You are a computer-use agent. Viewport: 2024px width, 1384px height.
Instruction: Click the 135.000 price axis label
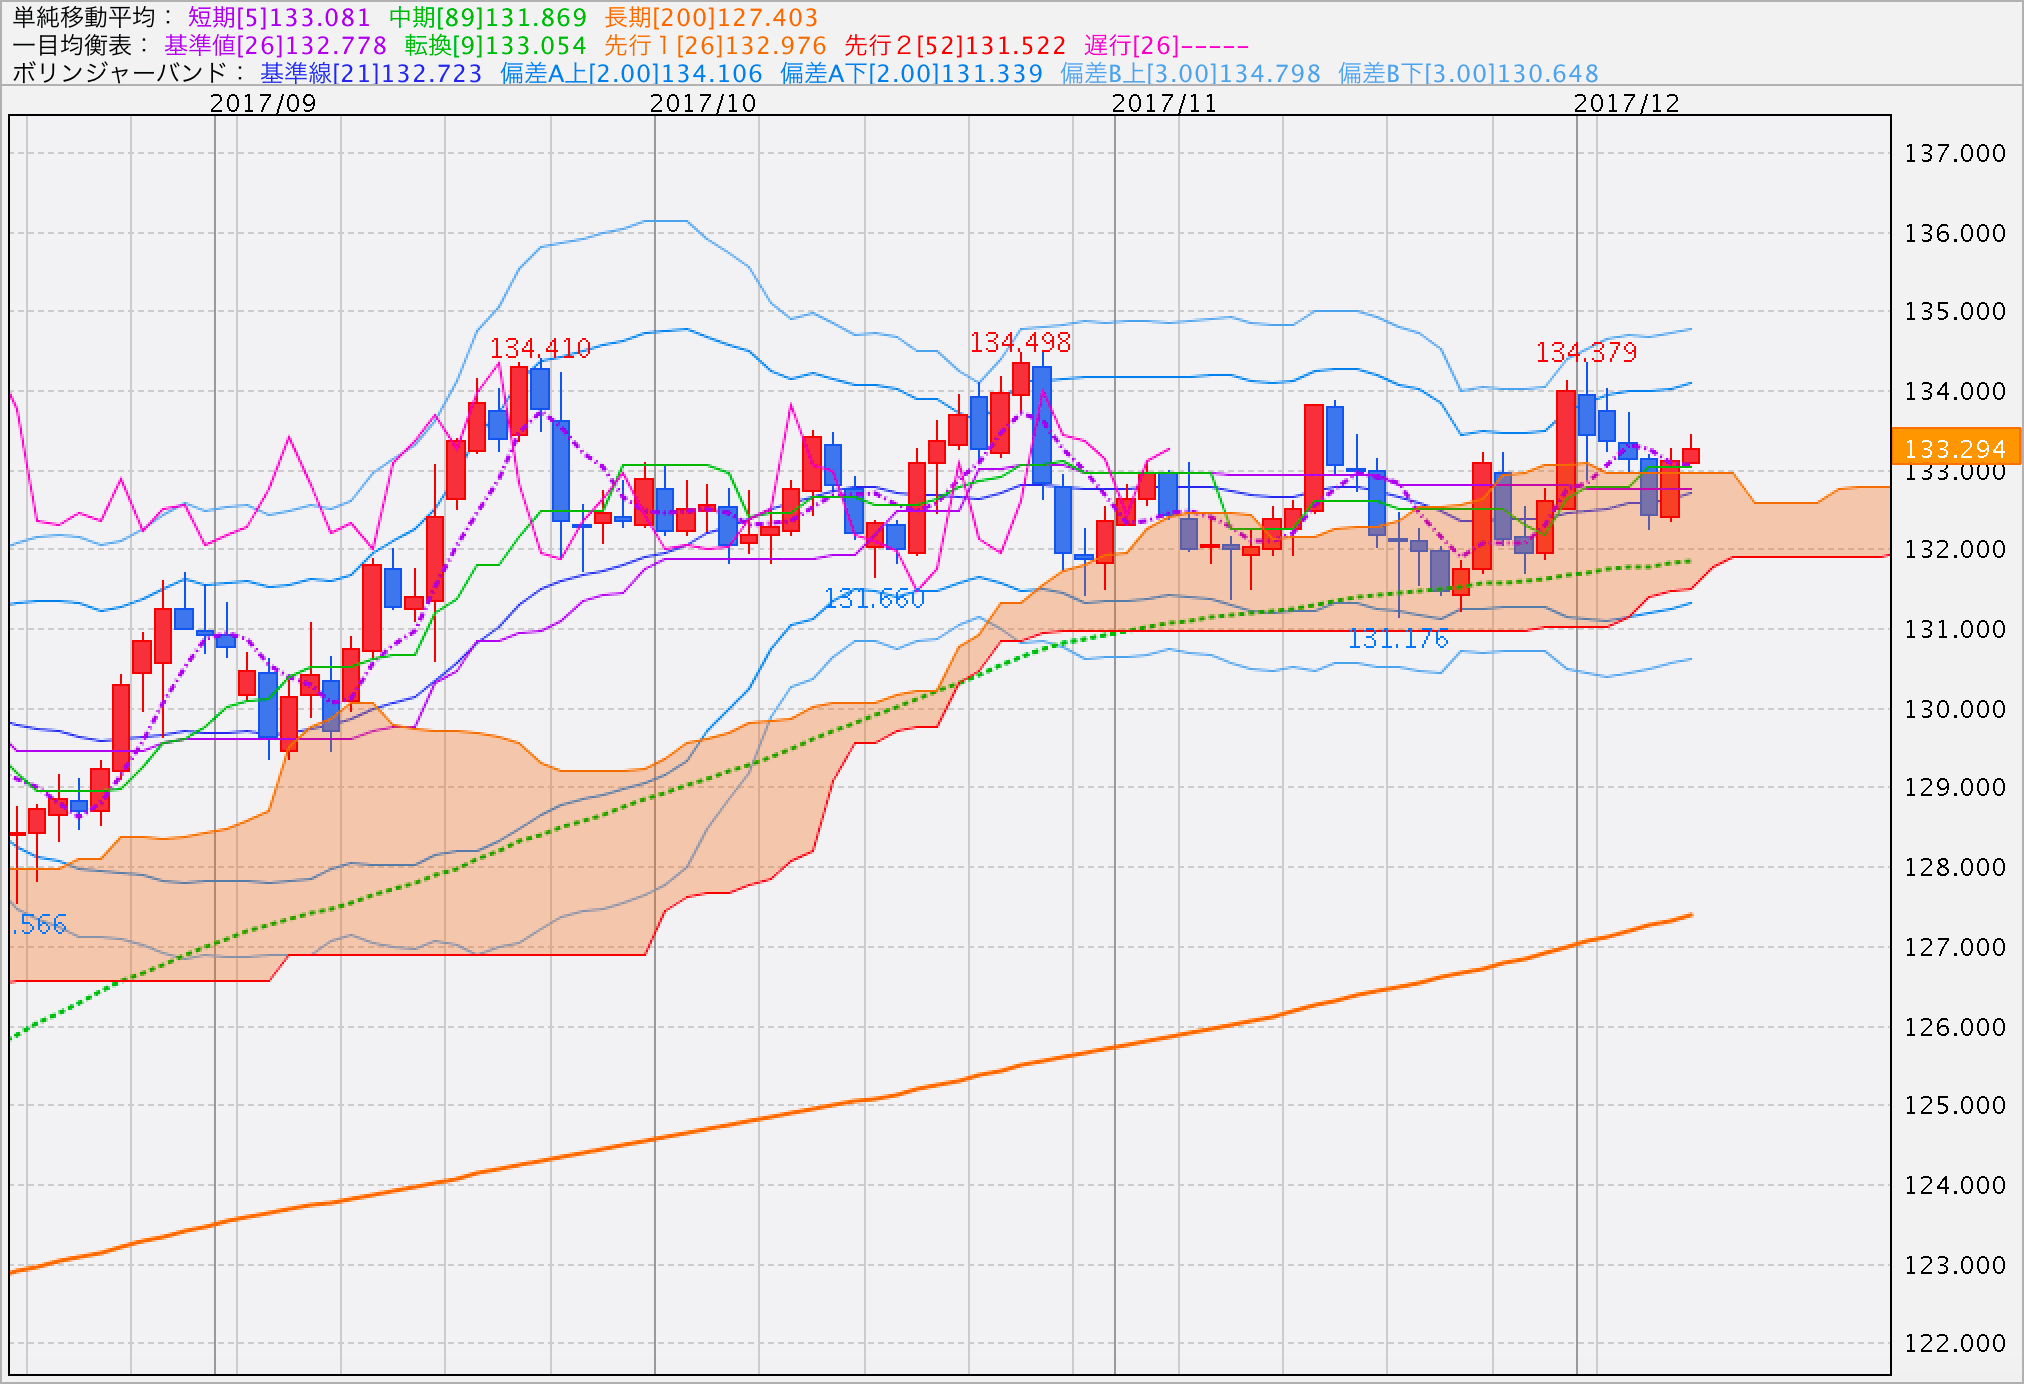1955,311
